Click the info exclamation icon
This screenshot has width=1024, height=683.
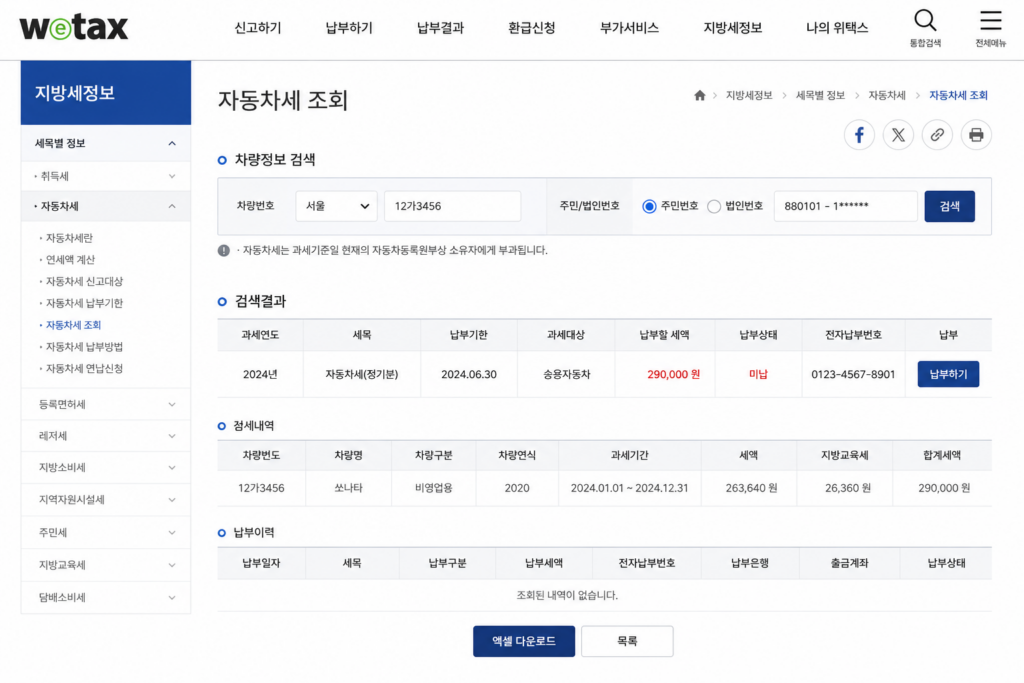coord(223,250)
